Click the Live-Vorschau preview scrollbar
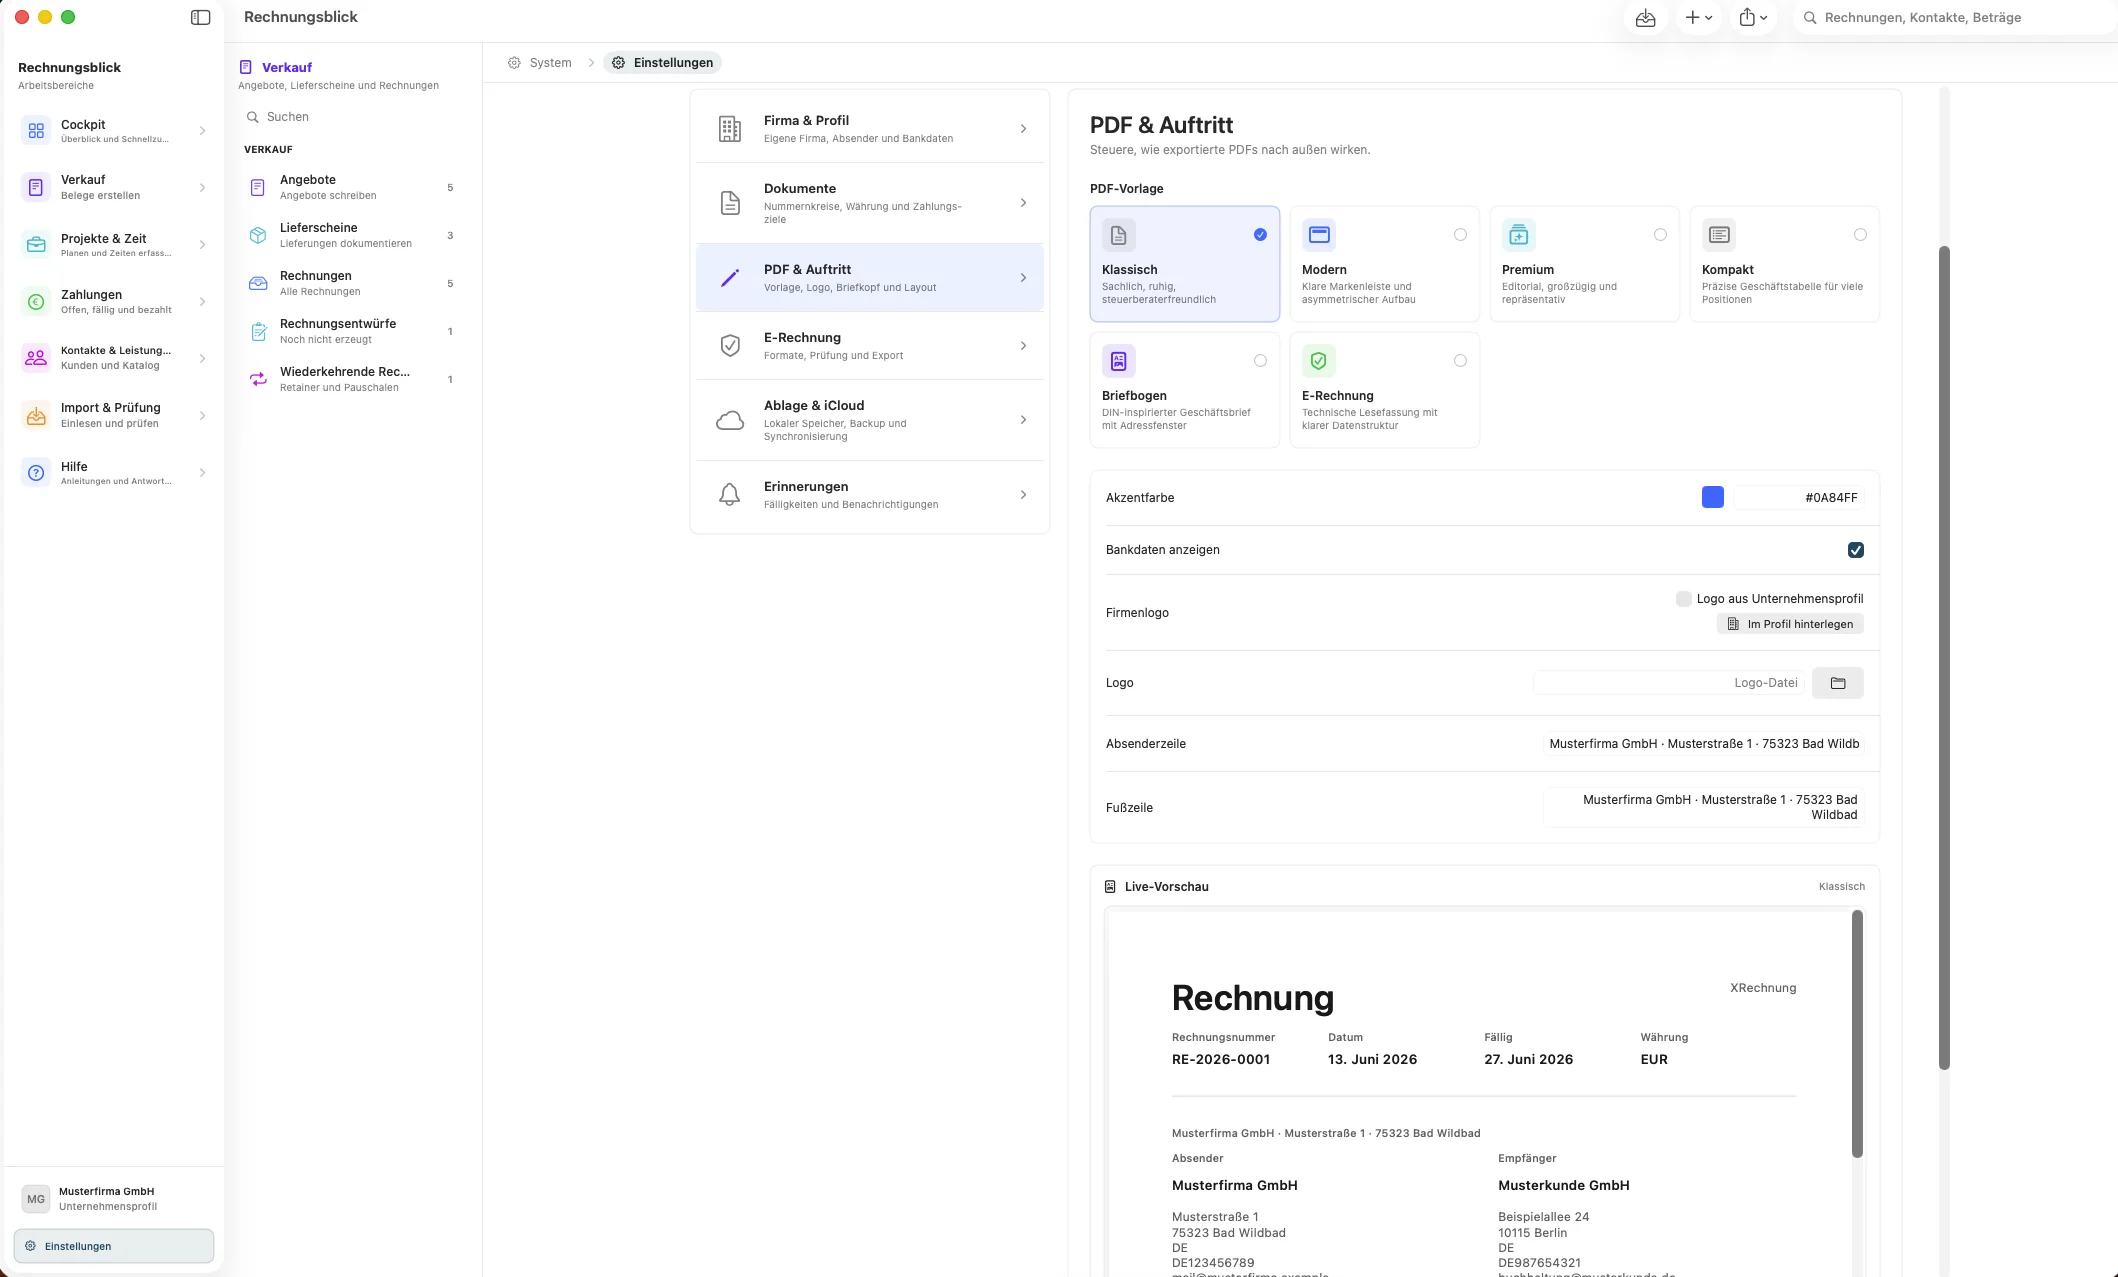Image resolution: width=2118 pixels, height=1277 pixels. tap(1857, 1033)
